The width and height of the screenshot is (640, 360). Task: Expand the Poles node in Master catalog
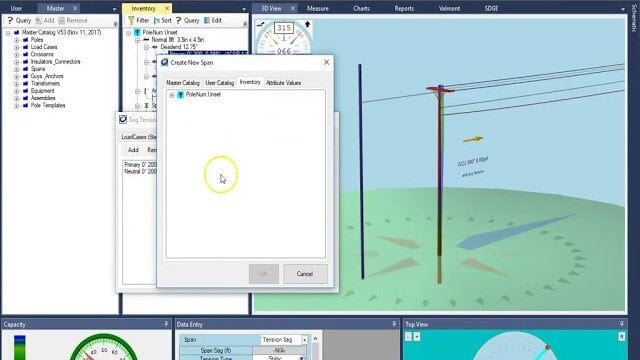(17, 40)
